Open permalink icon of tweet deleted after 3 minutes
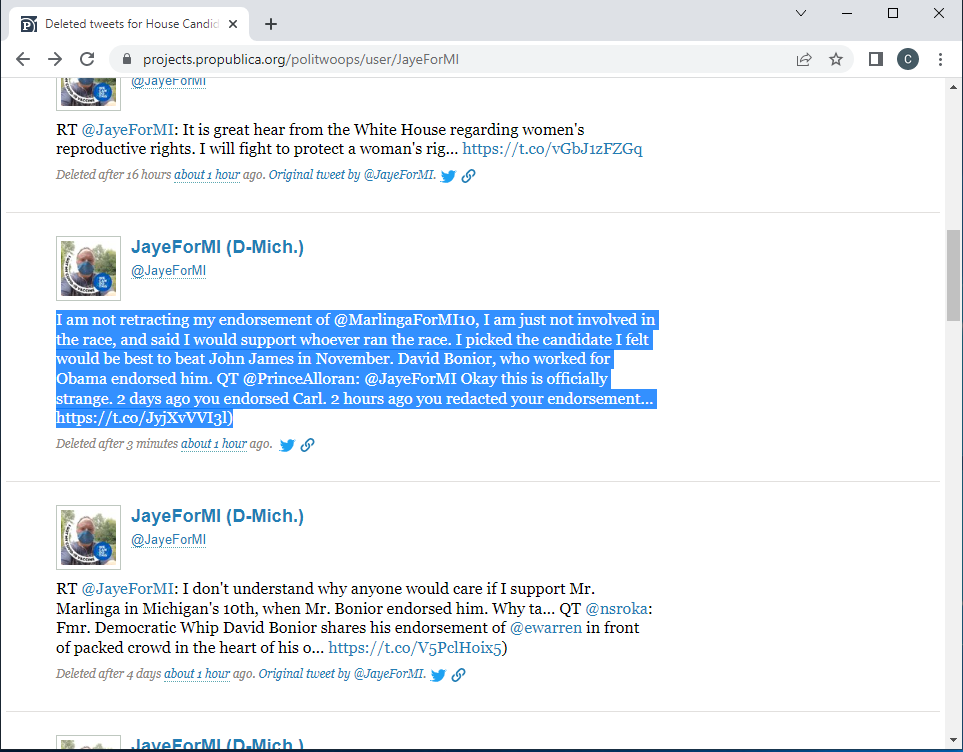 tap(307, 445)
